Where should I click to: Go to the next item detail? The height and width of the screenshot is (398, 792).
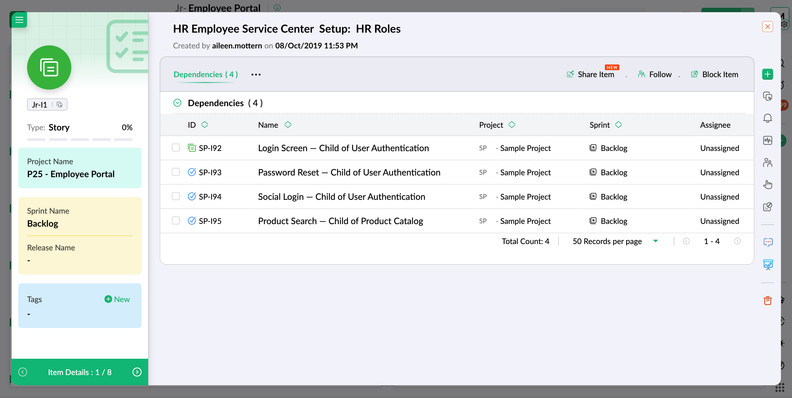coord(137,372)
